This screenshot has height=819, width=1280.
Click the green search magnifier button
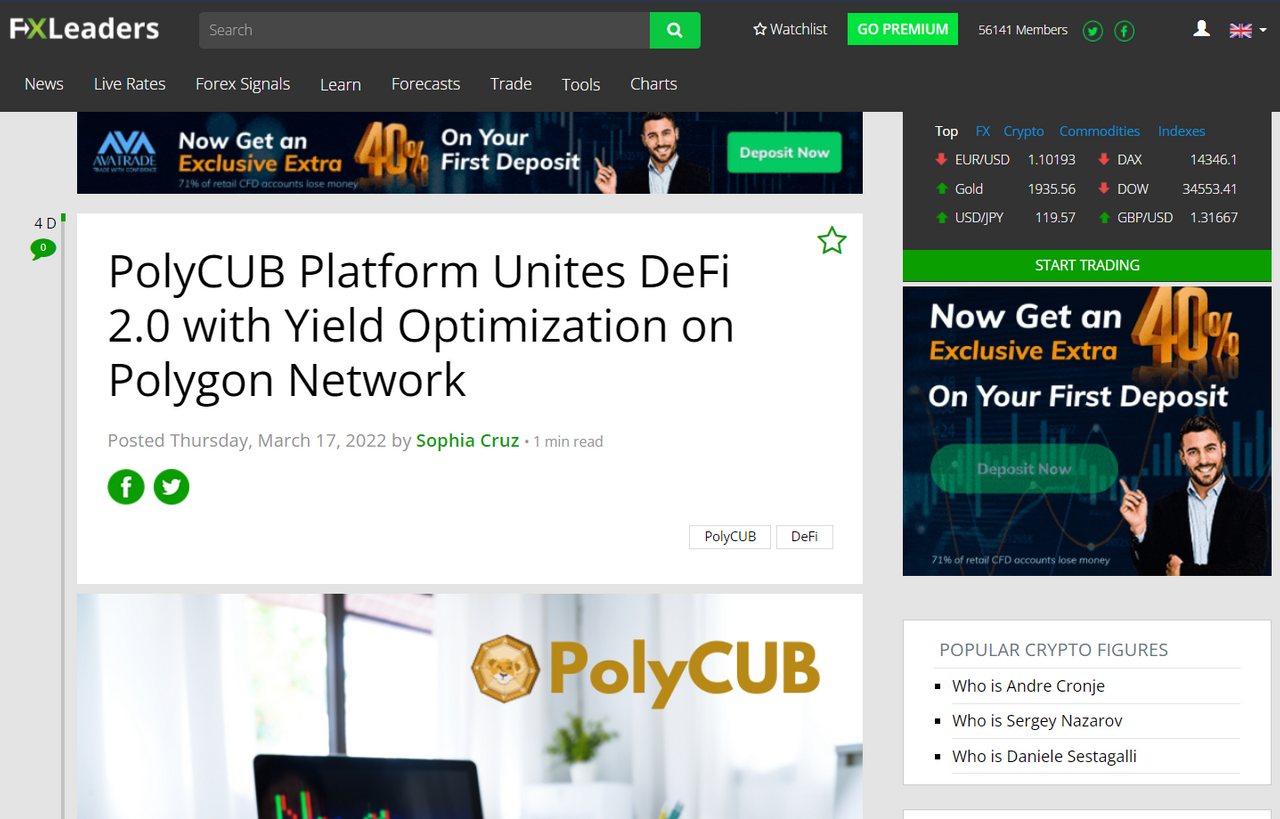[675, 30]
